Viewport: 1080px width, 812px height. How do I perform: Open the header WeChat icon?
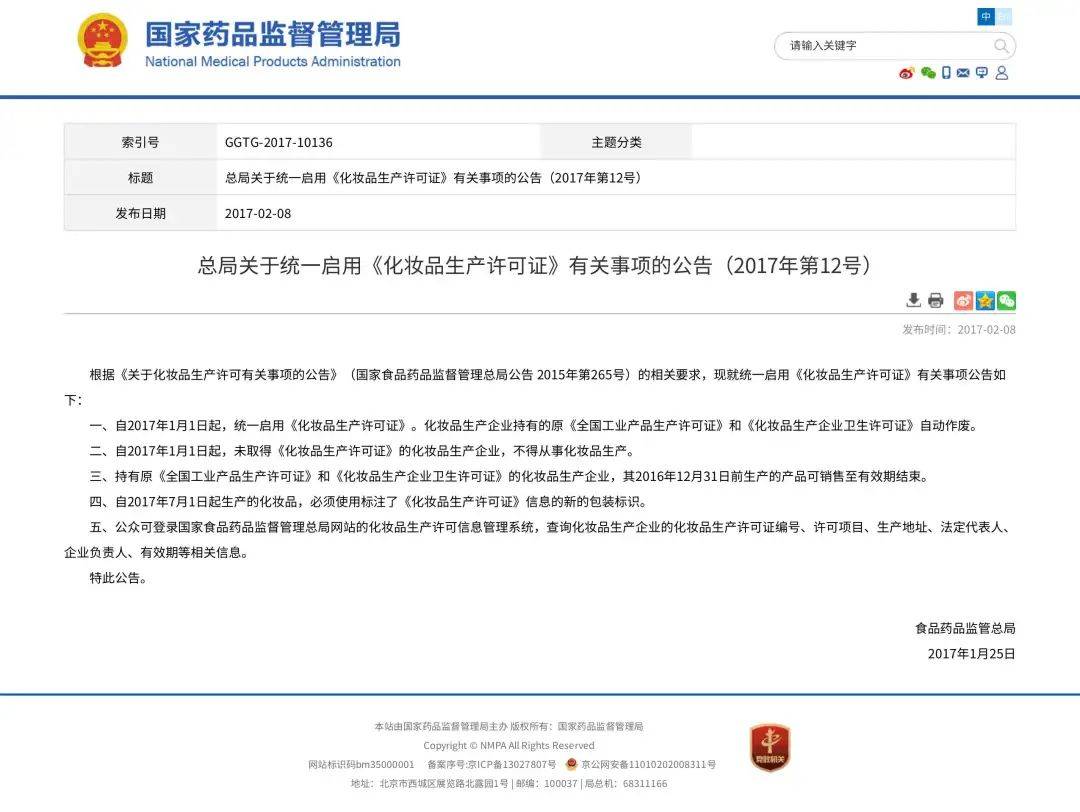pyautogui.click(x=928, y=72)
